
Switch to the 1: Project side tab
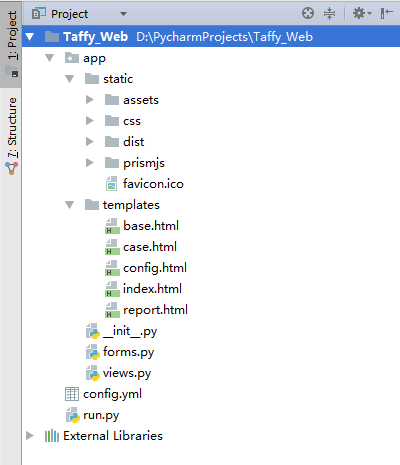pyautogui.click(x=11, y=44)
